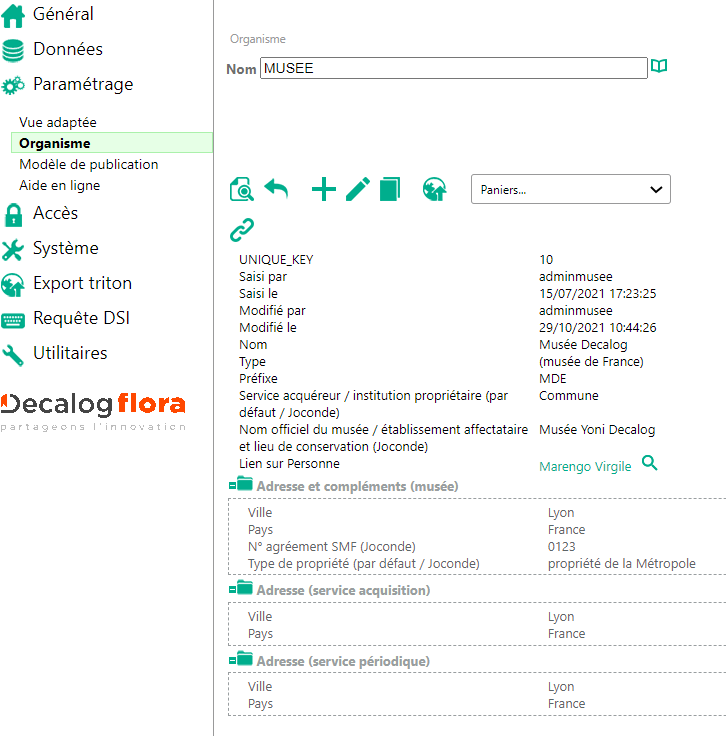The width and height of the screenshot is (726, 736).
Task: Open the Général menu
Action: [x=63, y=14]
